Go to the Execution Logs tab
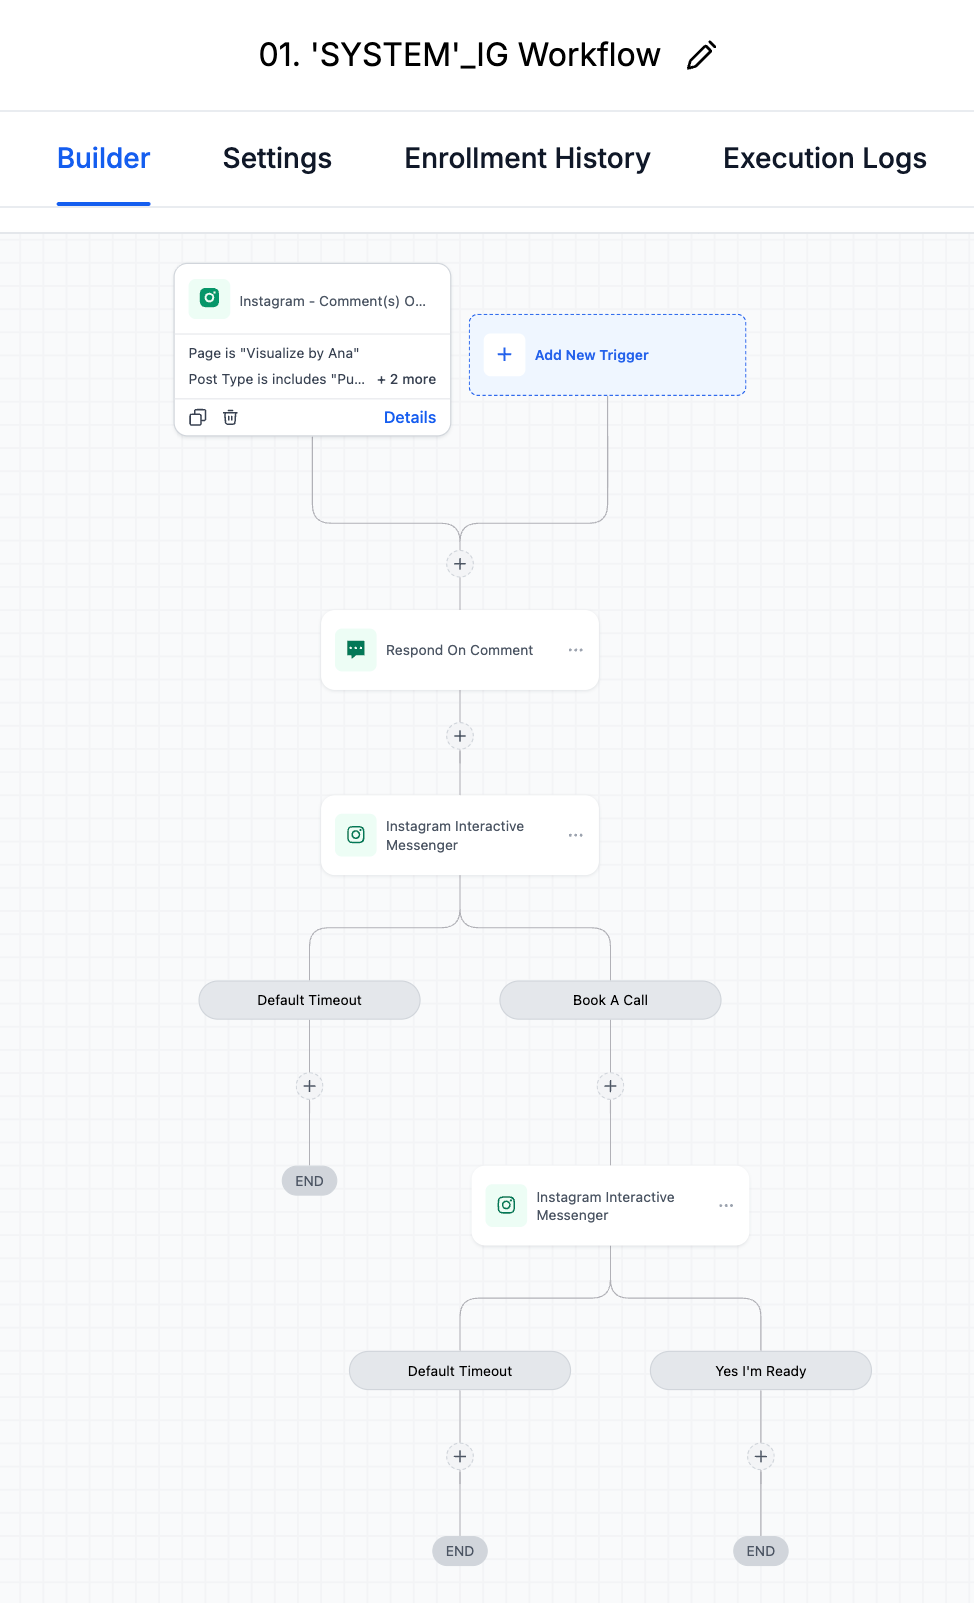This screenshot has width=974, height=1603. [824, 159]
